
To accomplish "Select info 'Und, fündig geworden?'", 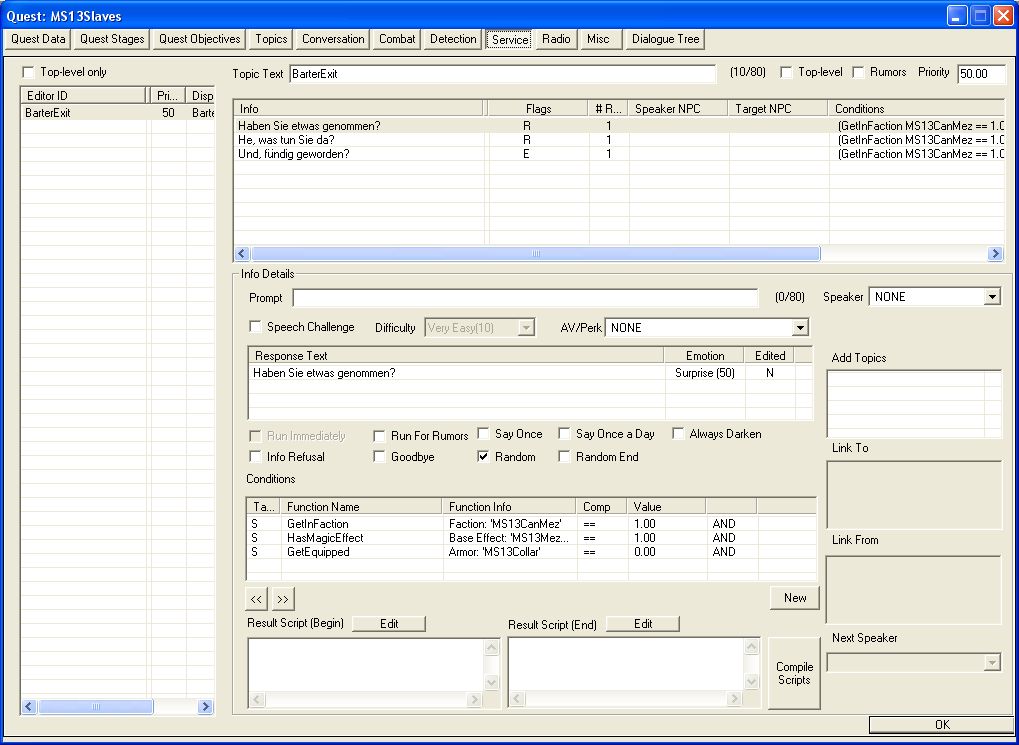I will click(x=618, y=154).
